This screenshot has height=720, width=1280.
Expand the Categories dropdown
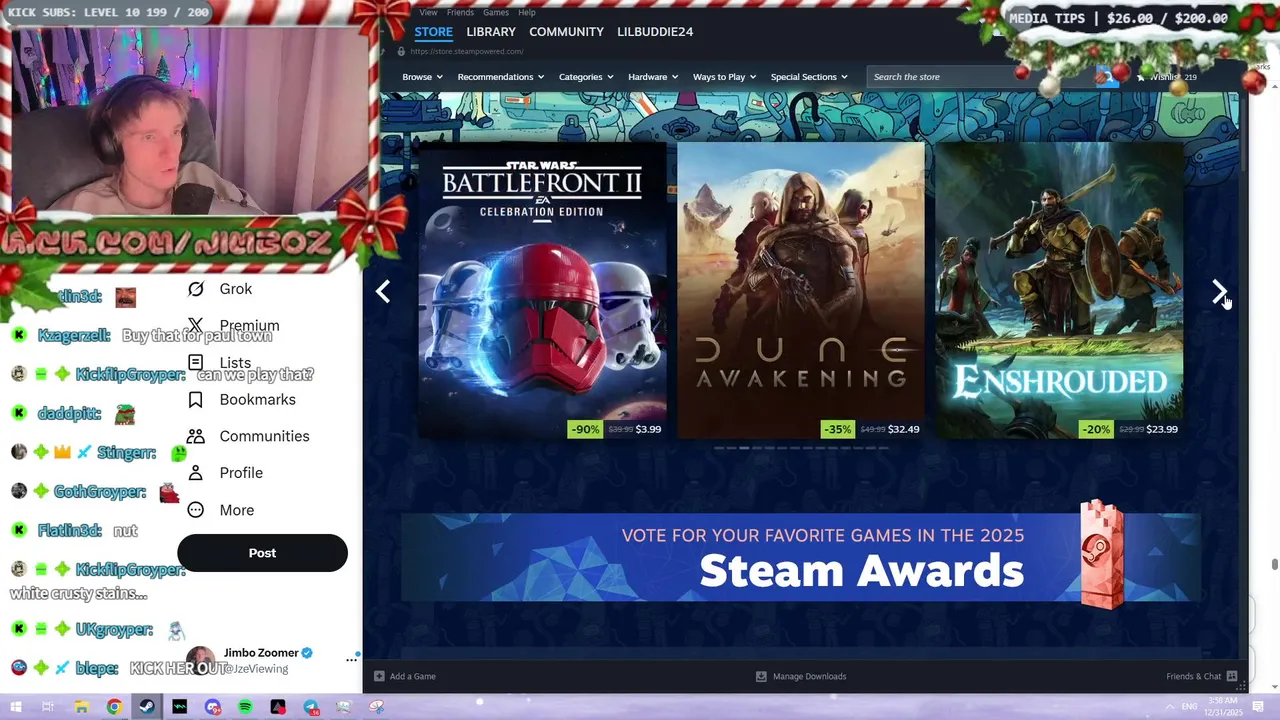pyautogui.click(x=585, y=77)
